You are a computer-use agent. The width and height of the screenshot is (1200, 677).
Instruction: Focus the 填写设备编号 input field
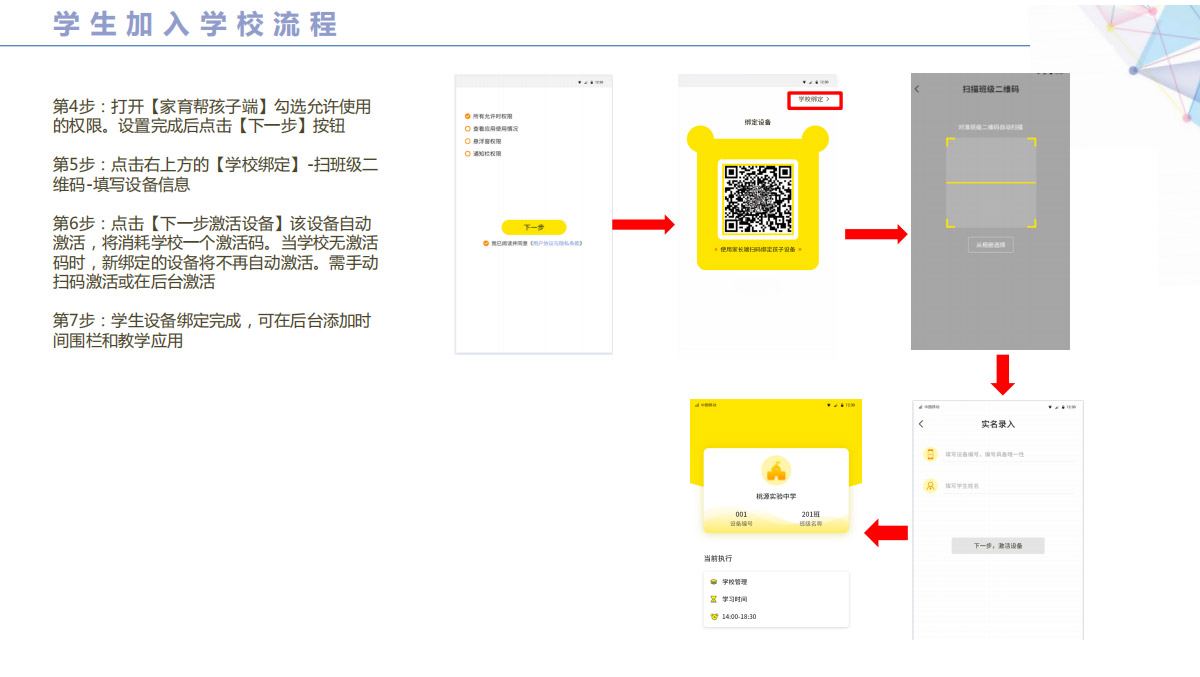click(1010, 454)
